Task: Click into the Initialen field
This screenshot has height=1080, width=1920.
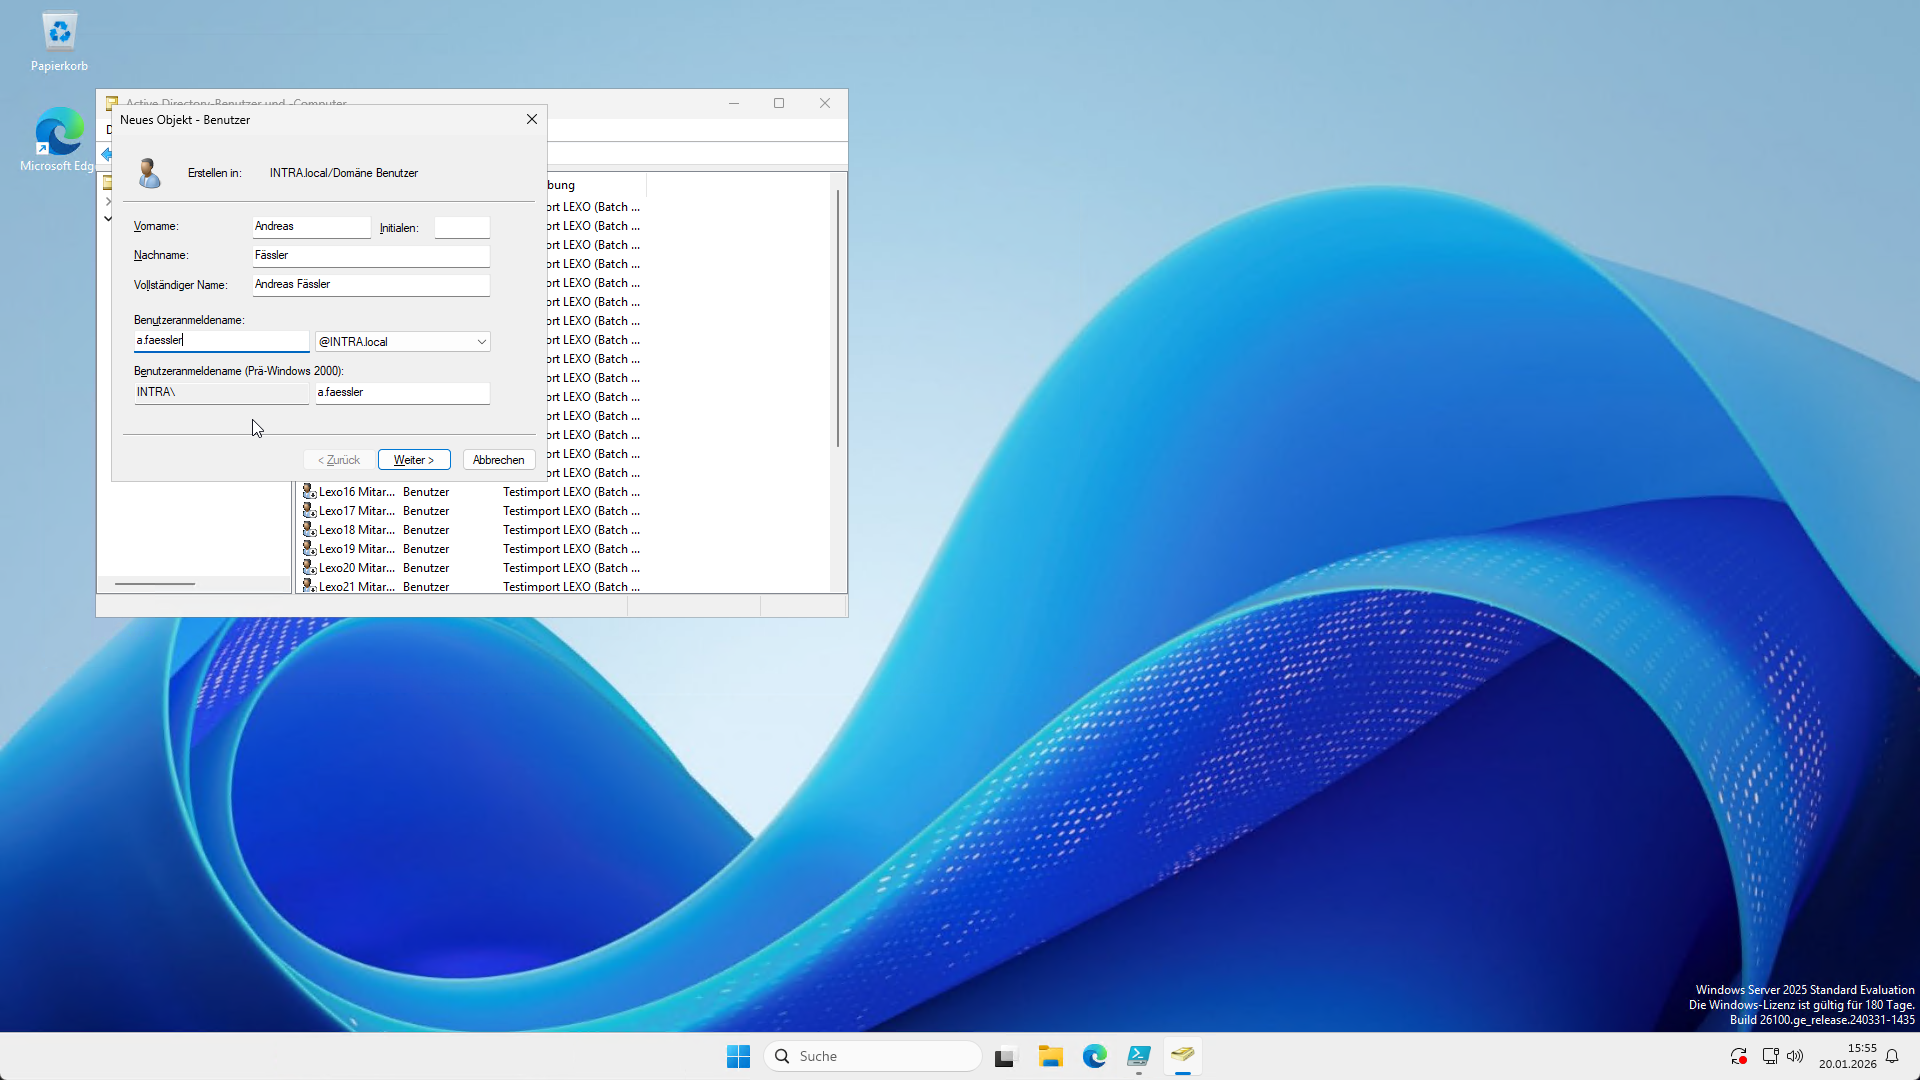Action: tap(461, 228)
